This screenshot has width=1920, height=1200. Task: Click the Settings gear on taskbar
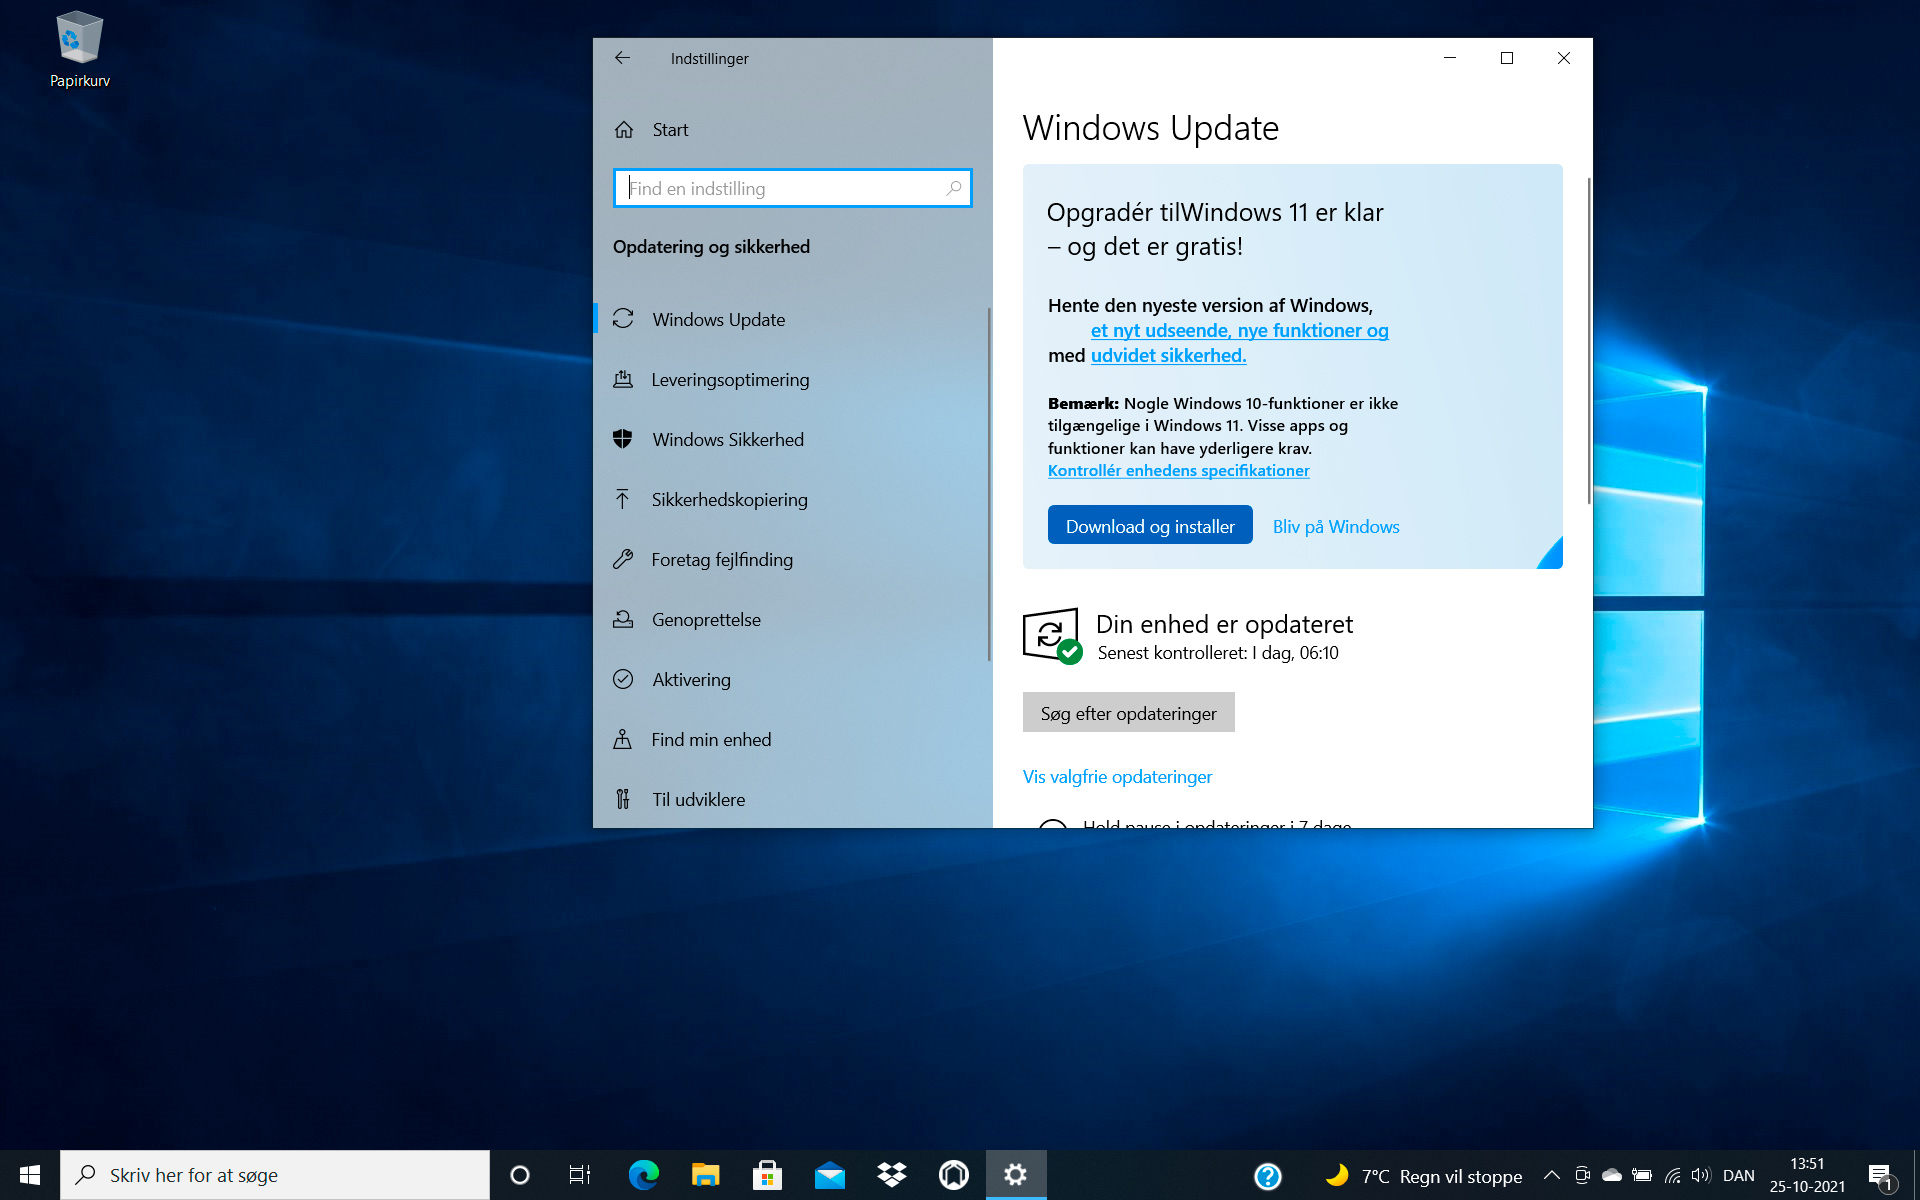(1016, 1175)
